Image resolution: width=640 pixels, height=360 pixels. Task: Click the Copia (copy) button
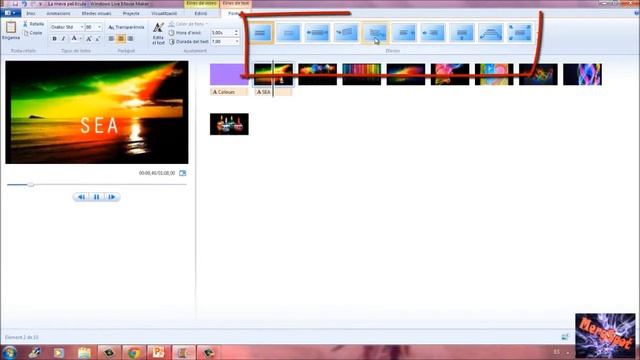tap(33, 33)
